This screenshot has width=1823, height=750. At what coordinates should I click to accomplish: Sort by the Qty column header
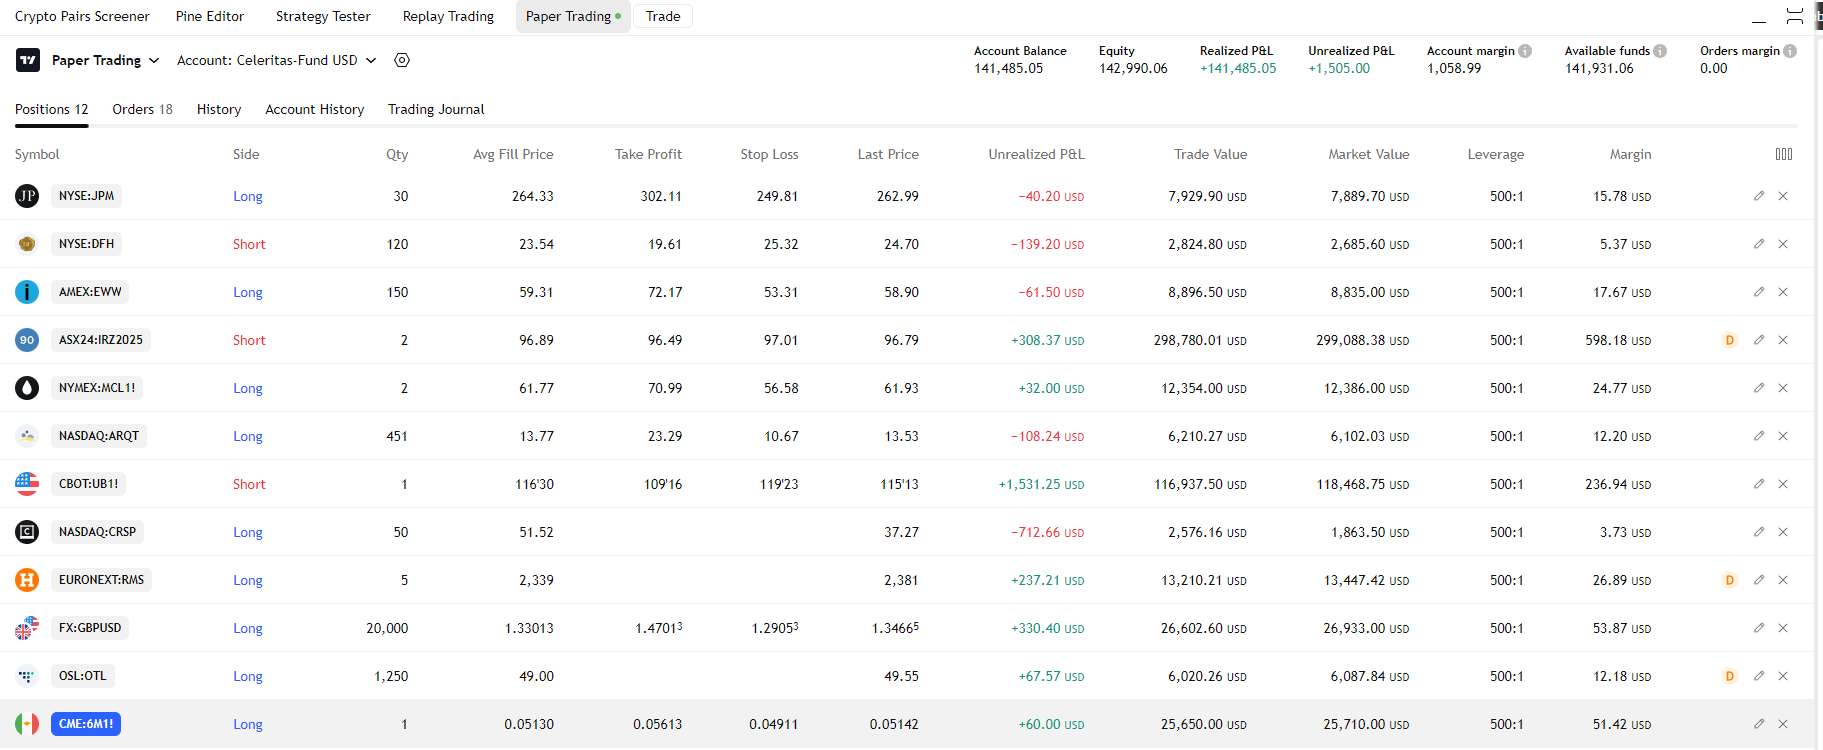pos(397,154)
